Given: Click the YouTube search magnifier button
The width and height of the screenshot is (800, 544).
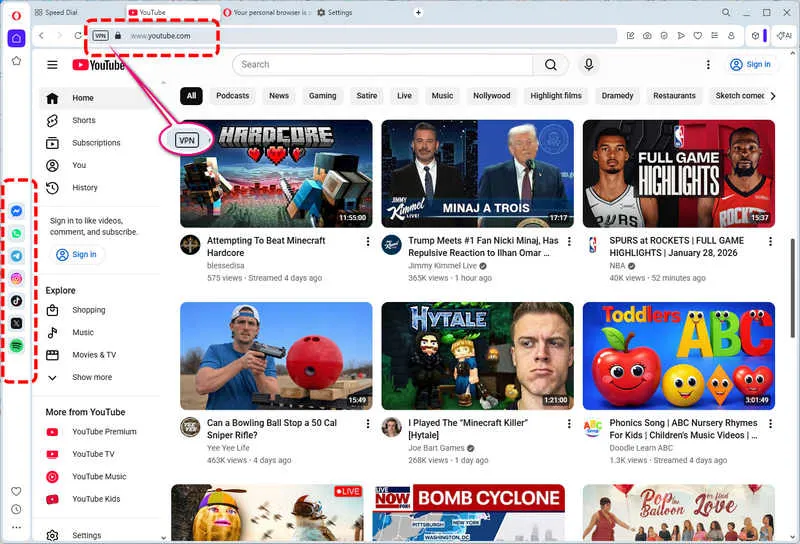Looking at the screenshot, I should (551, 65).
